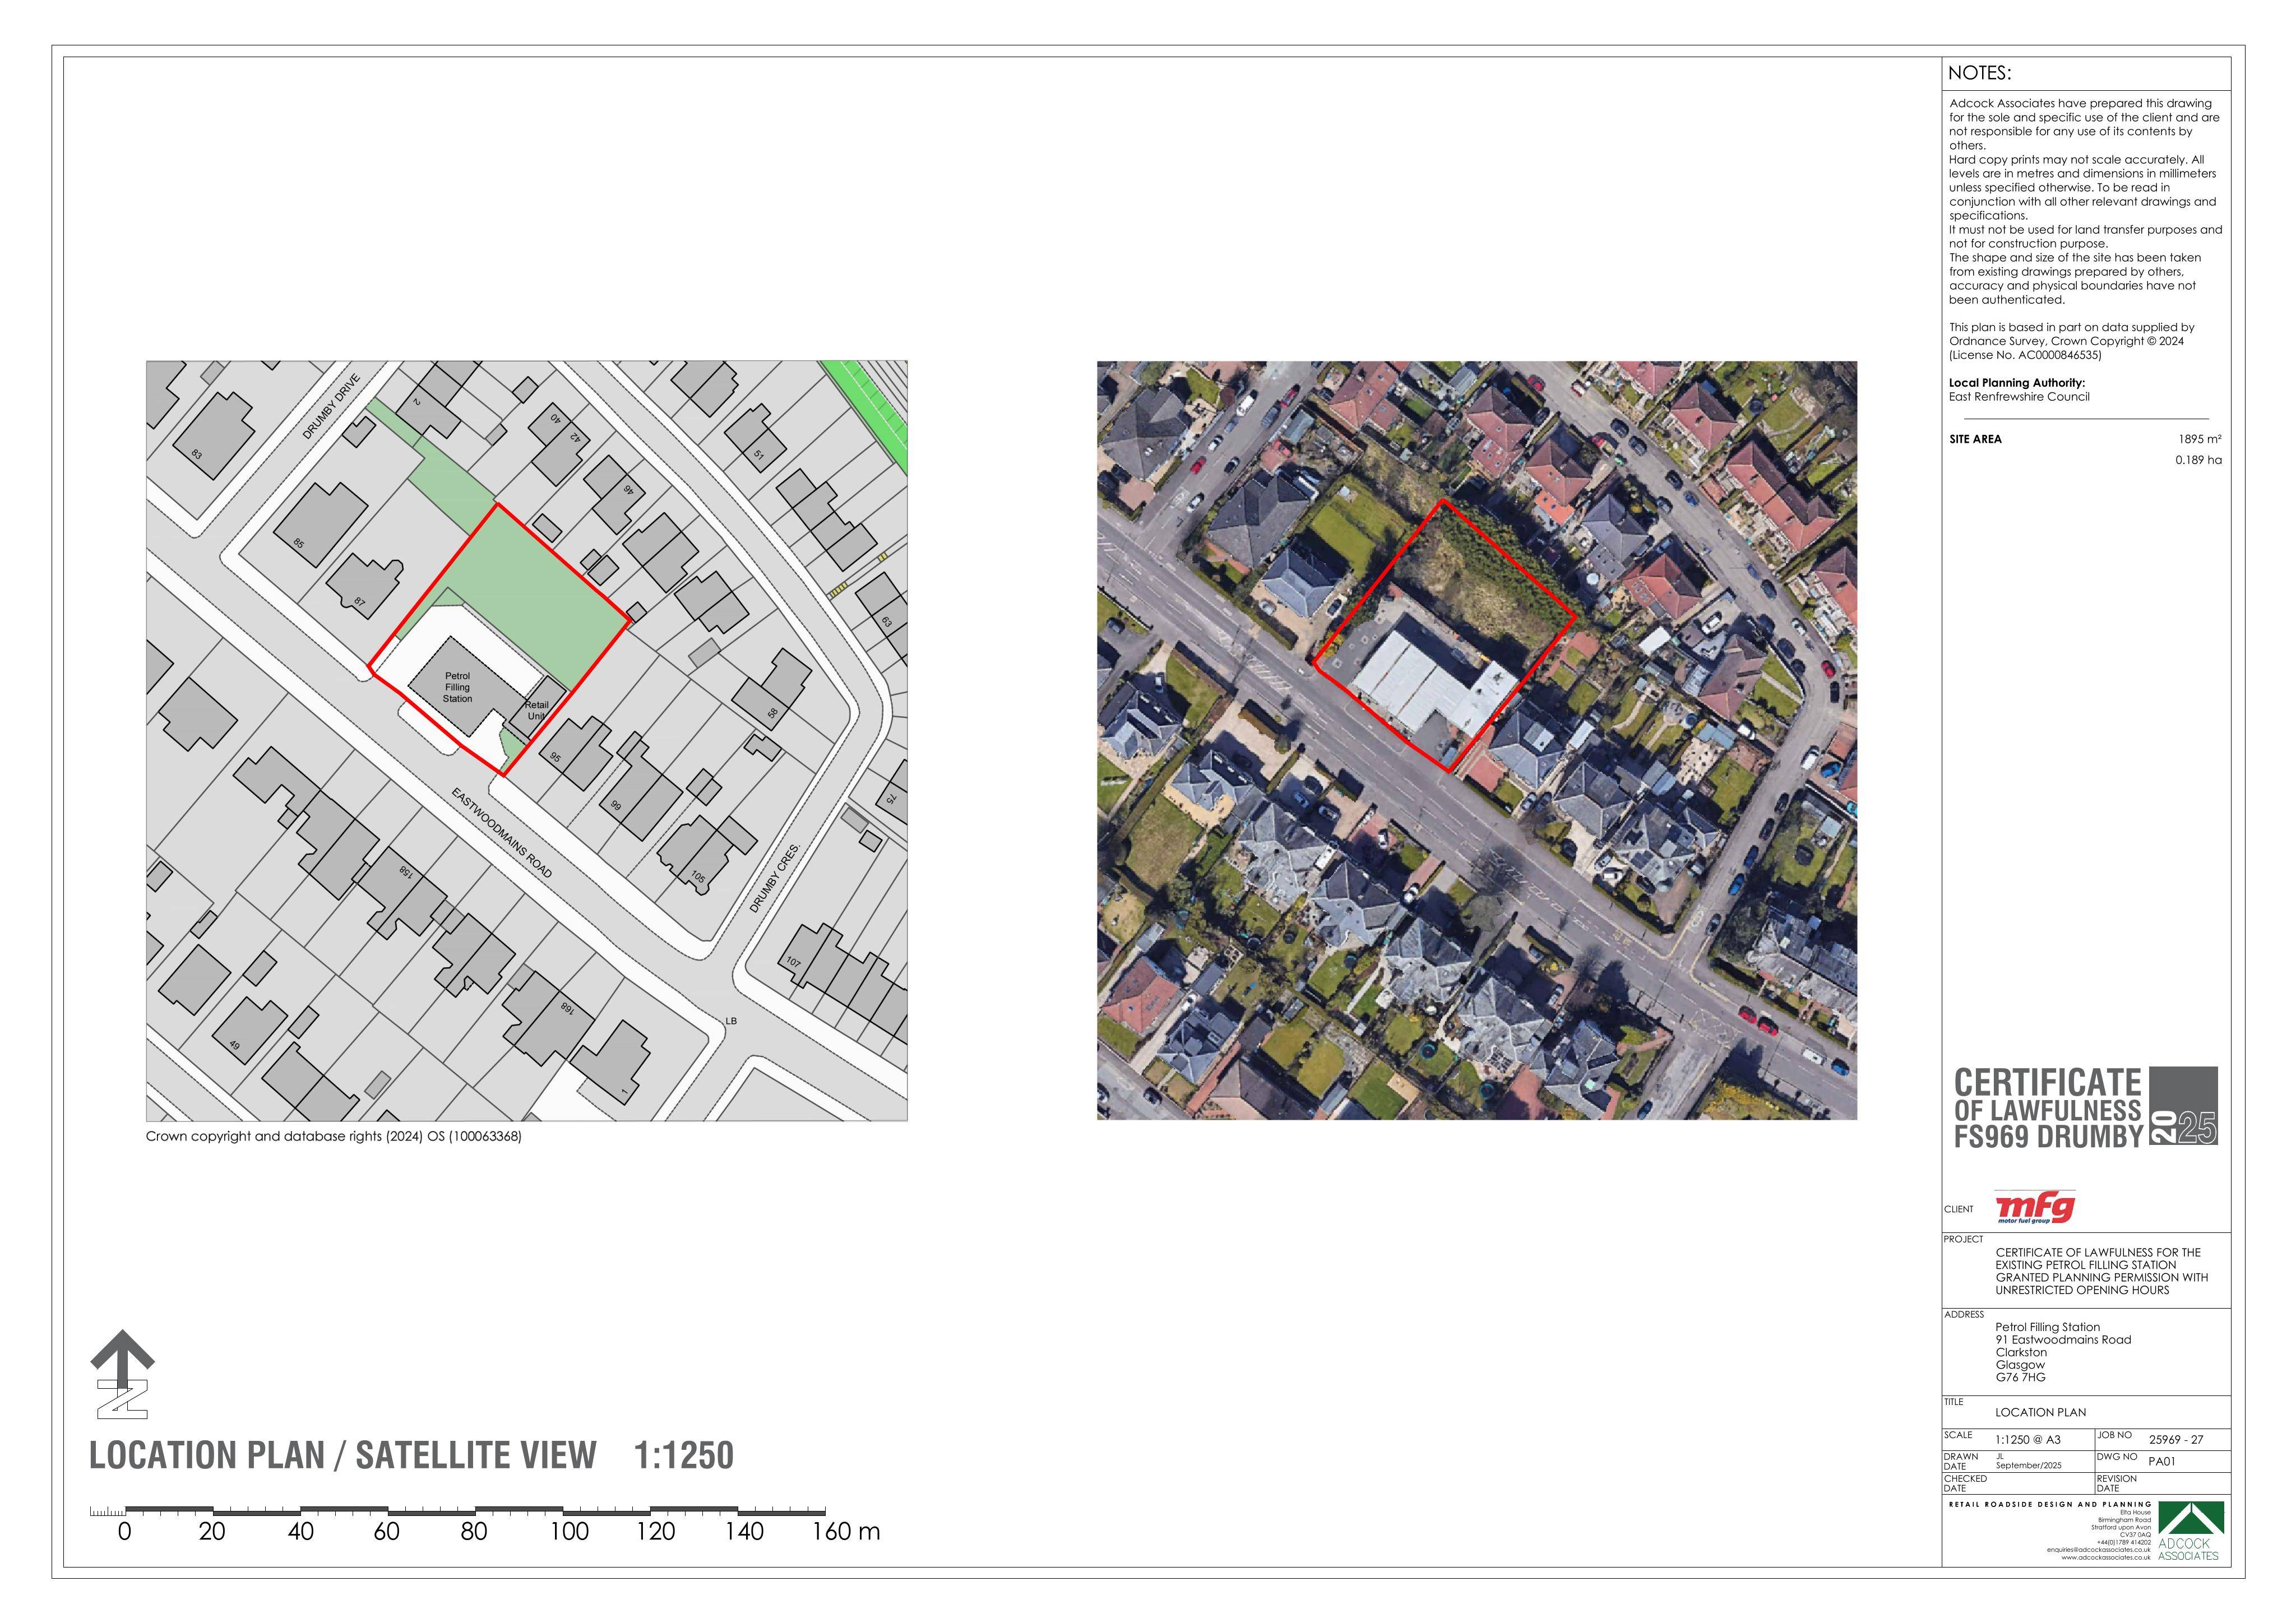Viewport: 2296px width, 1623px height.
Task: Click the 'CLIENT' field label
Action: [x=1959, y=1209]
